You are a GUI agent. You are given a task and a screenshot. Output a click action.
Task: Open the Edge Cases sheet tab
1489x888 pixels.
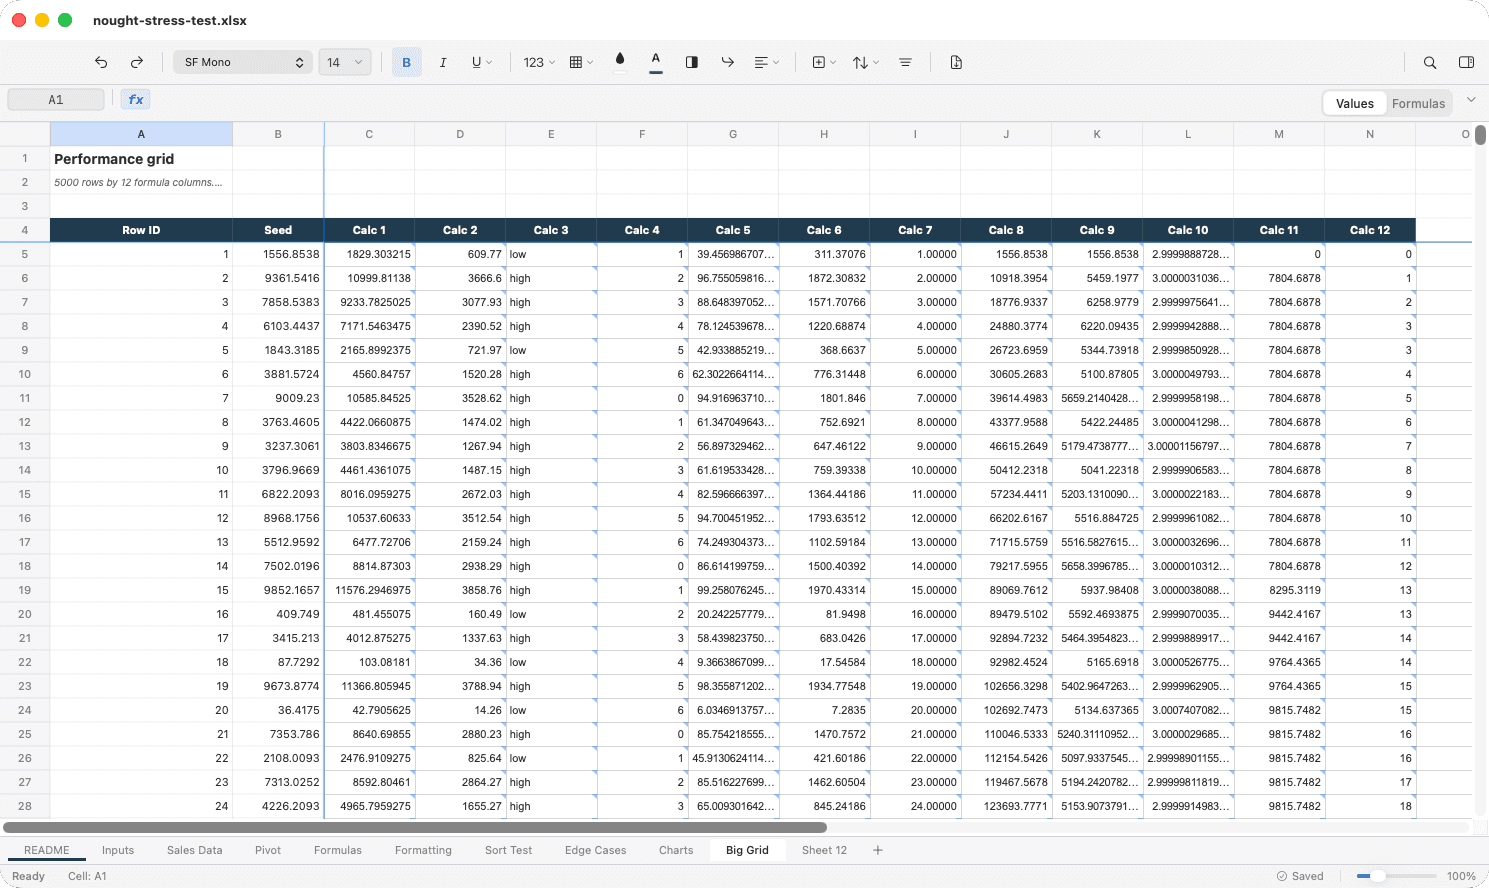coord(596,850)
